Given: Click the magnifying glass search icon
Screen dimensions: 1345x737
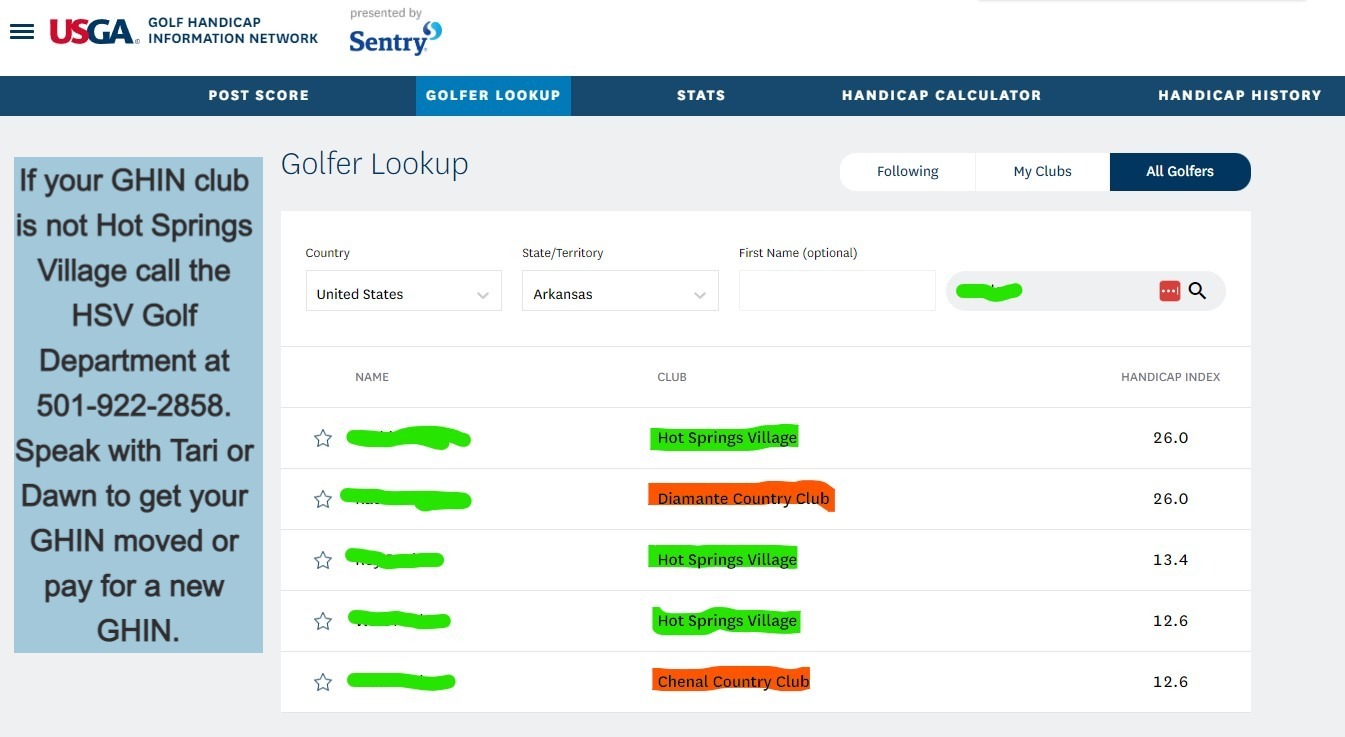Looking at the screenshot, I should coord(1197,291).
